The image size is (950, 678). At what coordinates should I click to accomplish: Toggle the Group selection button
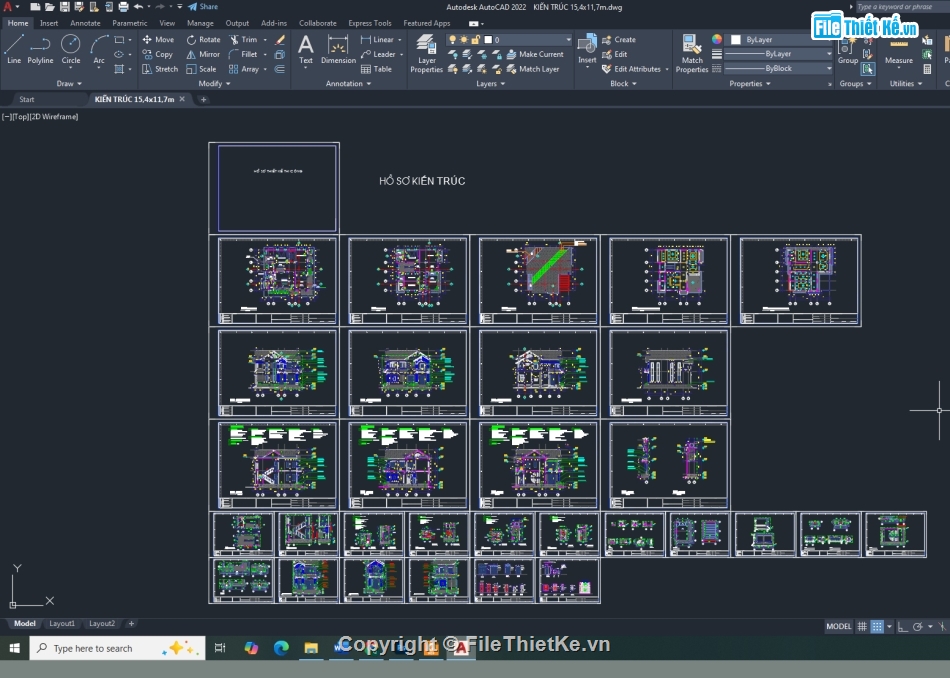tap(867, 69)
